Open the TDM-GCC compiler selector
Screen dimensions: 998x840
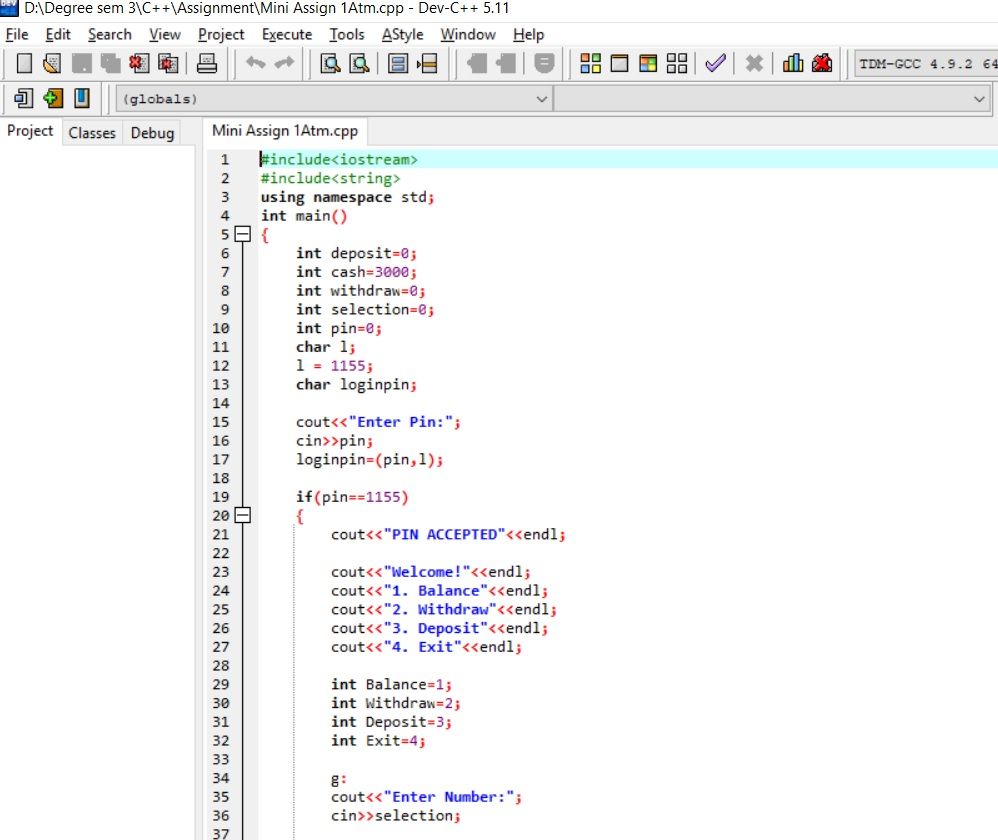point(922,63)
